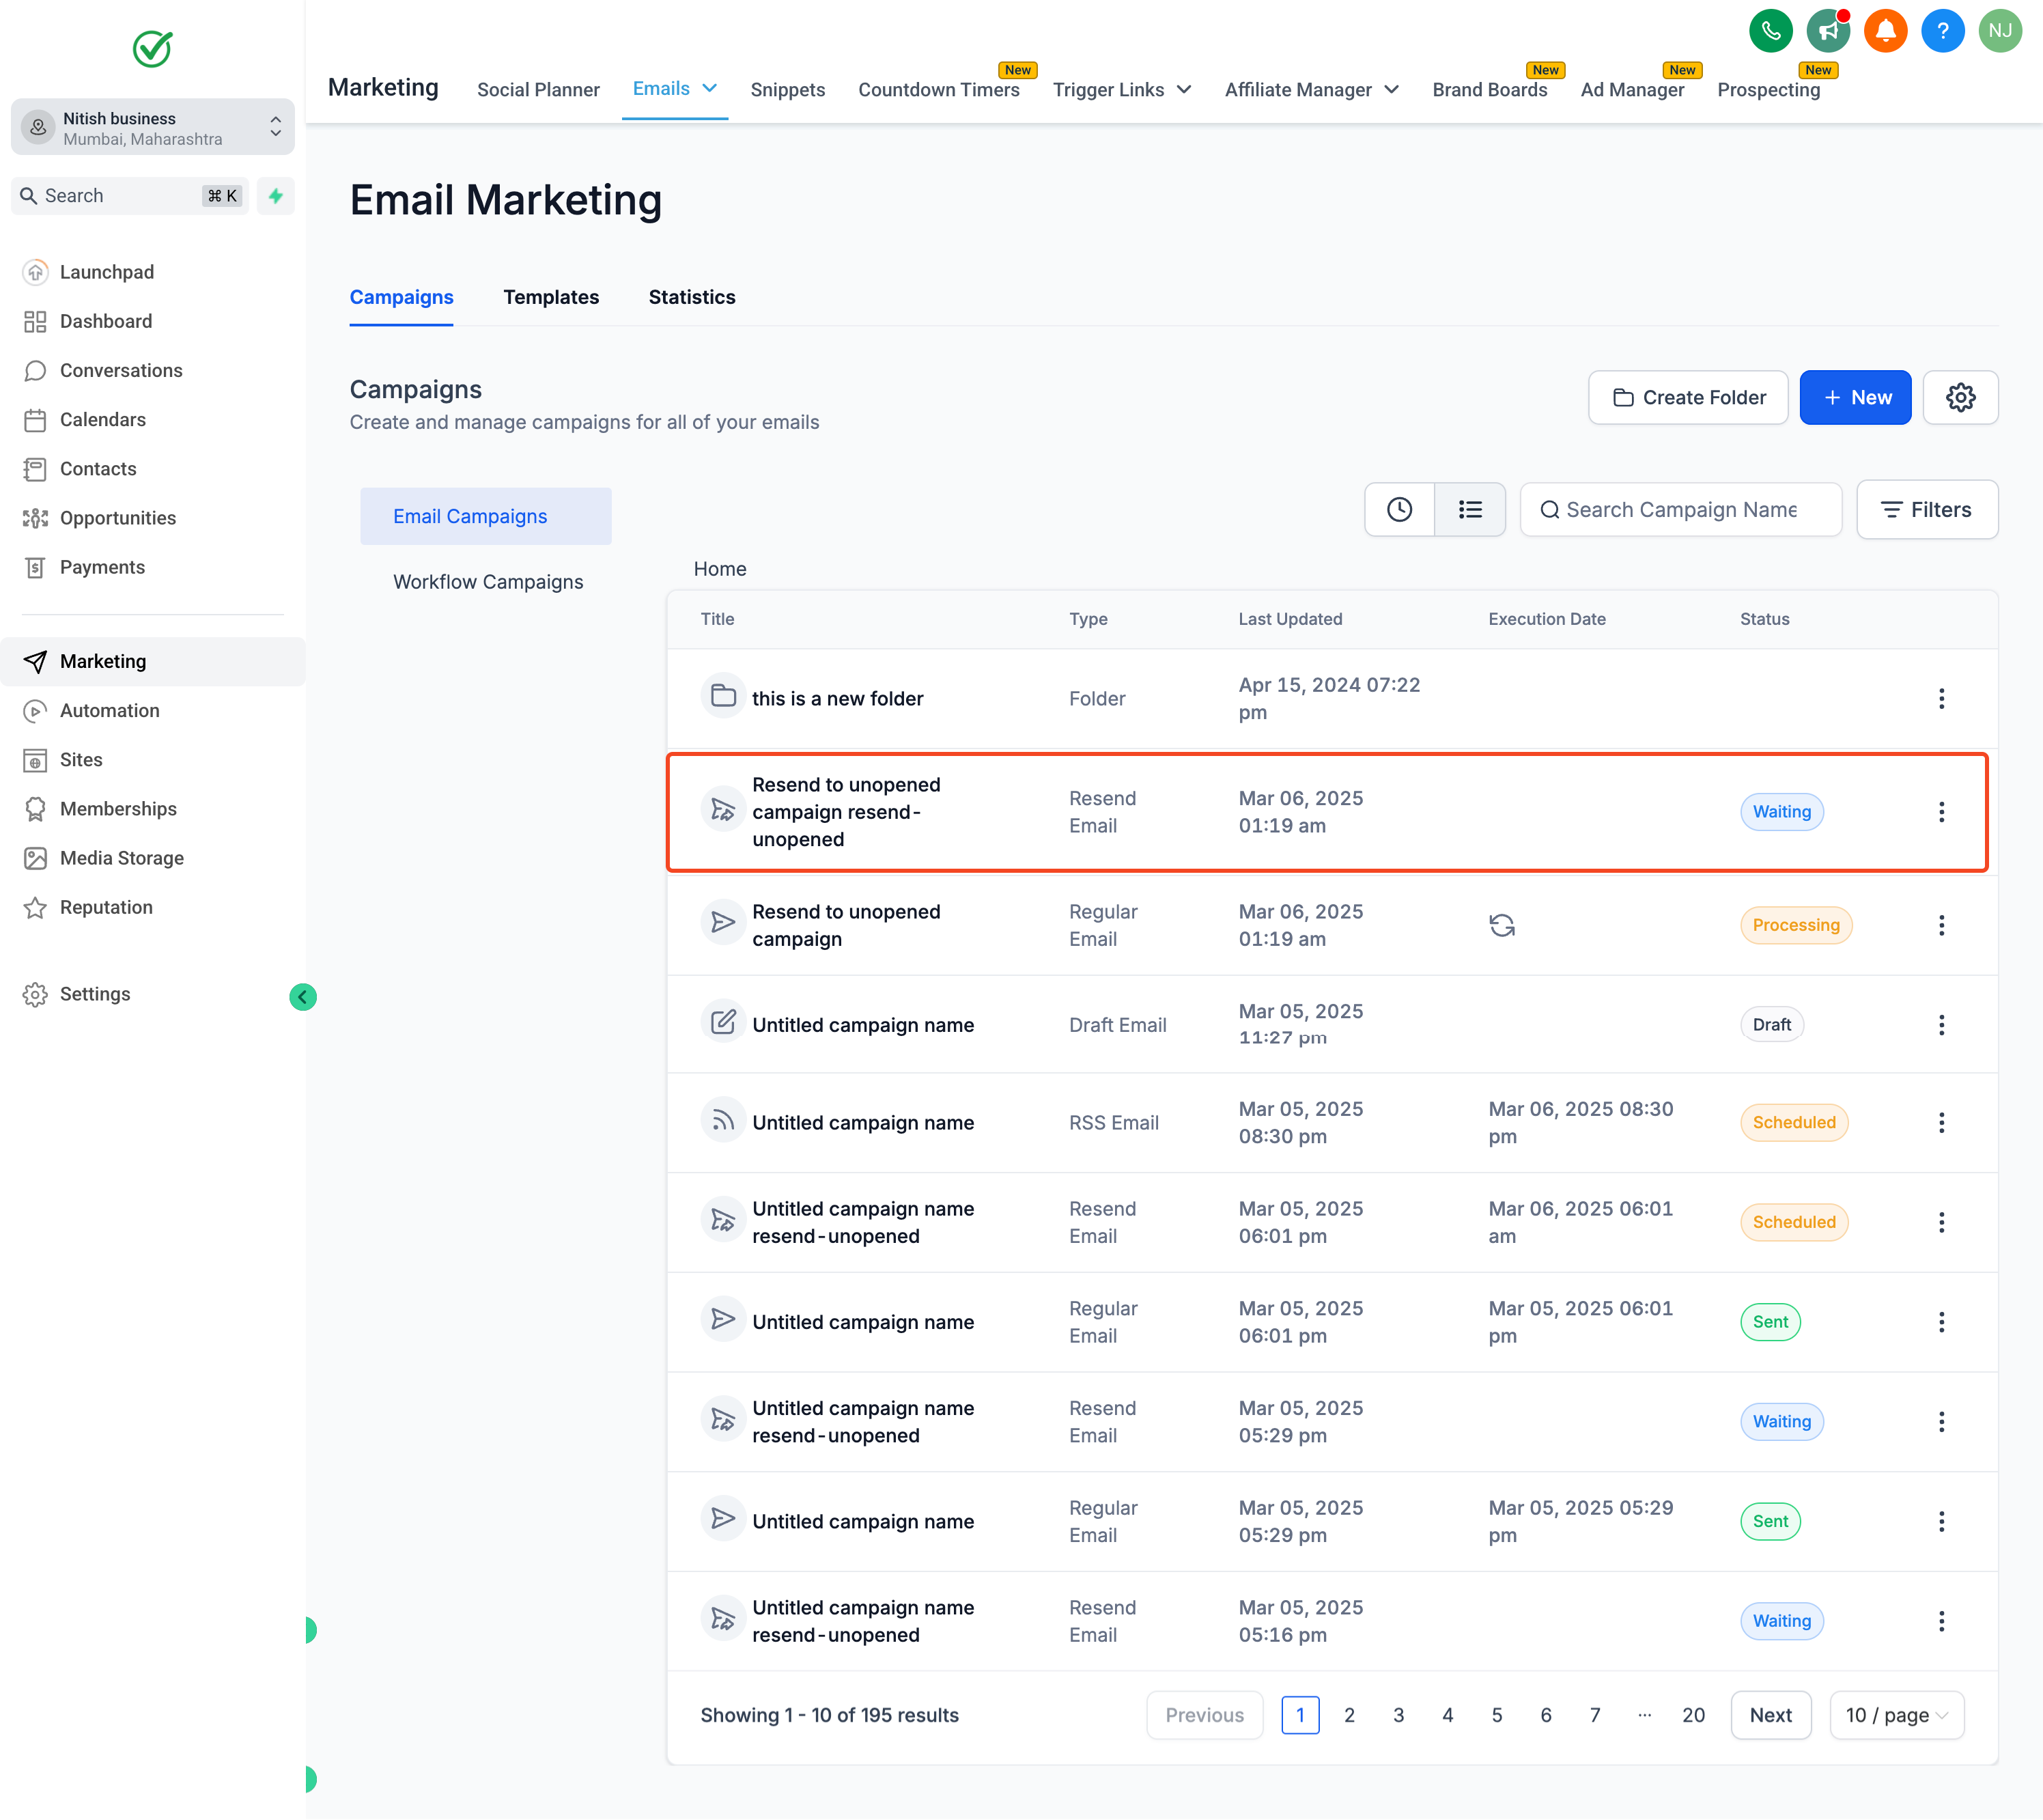Open three-dot menu for Waiting resend campaign
This screenshot has width=2043, height=1820.
(x=1941, y=812)
